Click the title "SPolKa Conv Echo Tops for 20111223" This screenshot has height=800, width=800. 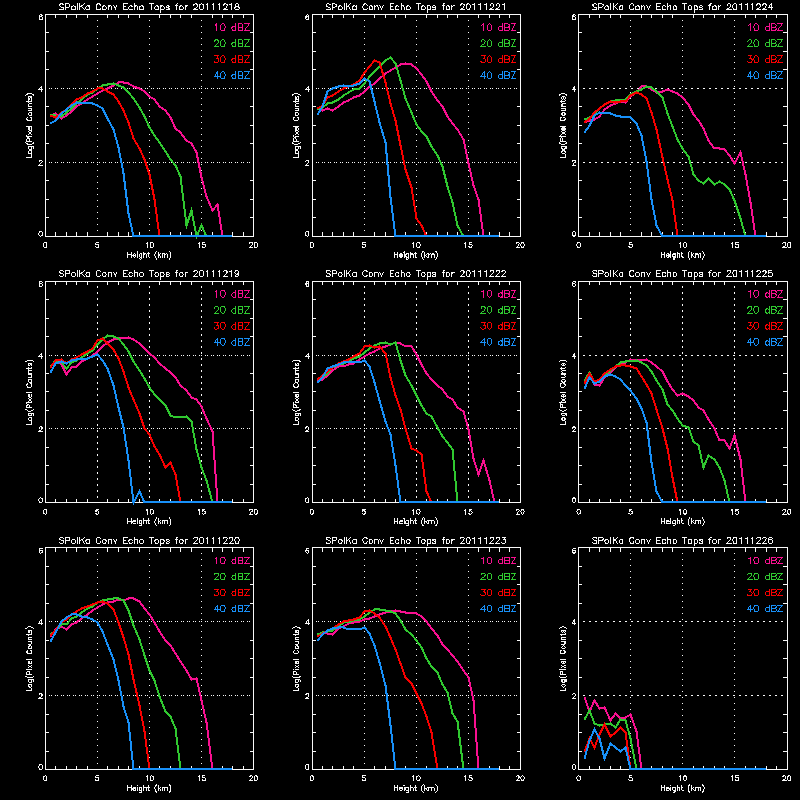pyautogui.click(x=416, y=541)
